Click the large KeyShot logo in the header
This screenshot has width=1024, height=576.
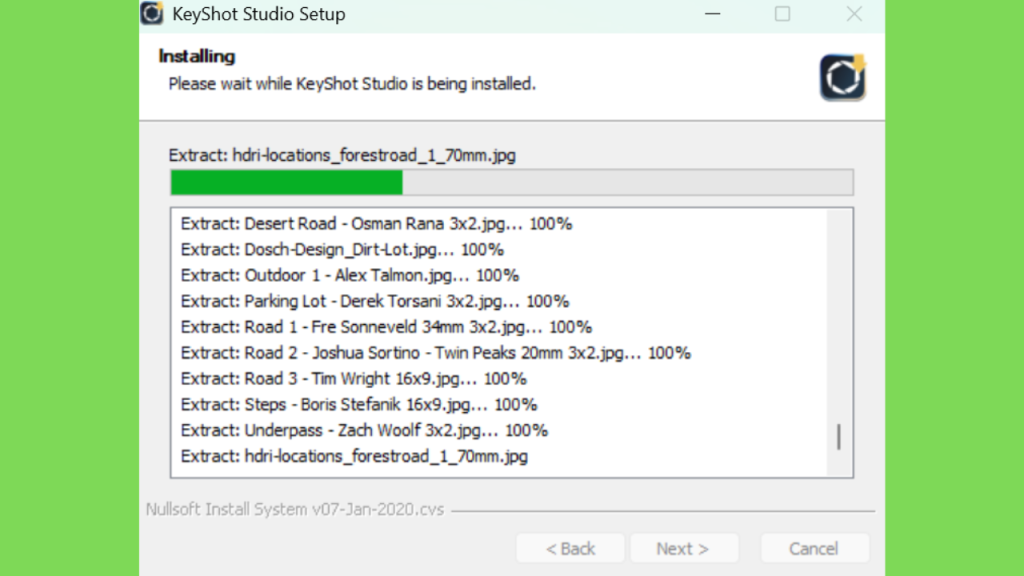coord(842,78)
